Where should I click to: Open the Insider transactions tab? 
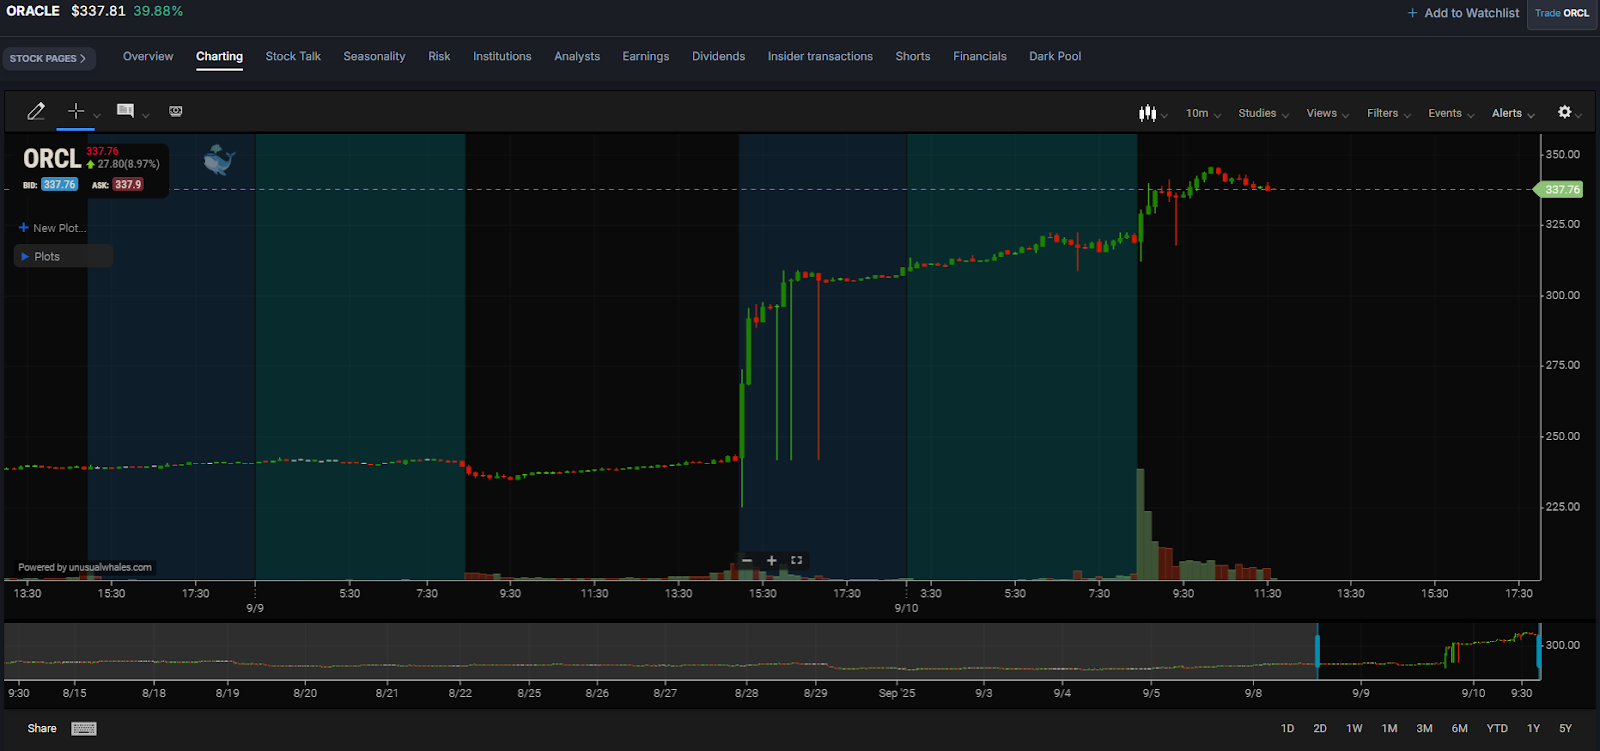[x=820, y=56]
